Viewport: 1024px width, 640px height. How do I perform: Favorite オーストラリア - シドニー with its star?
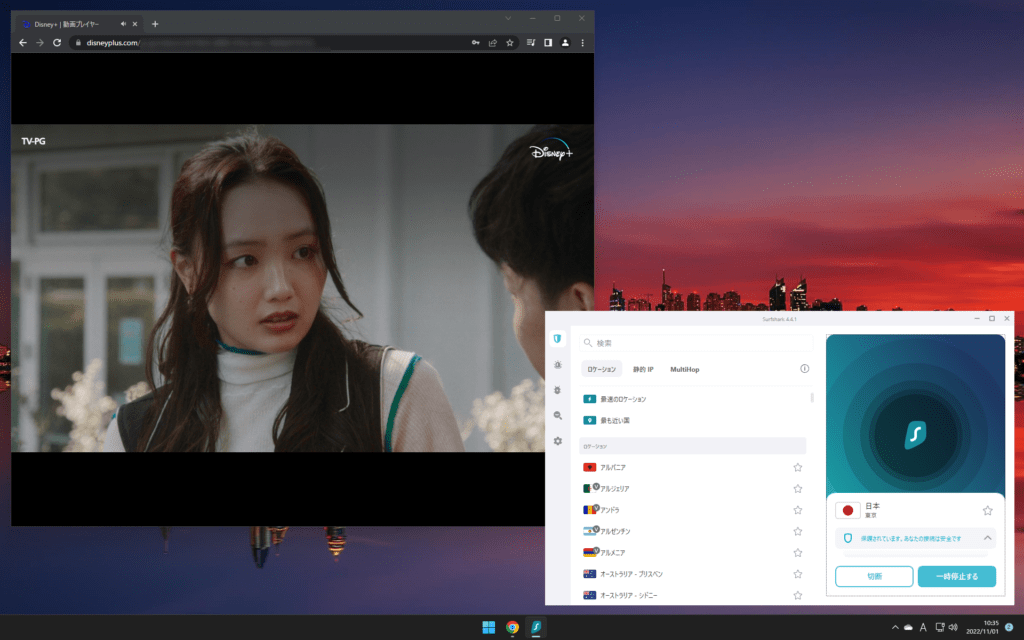click(x=797, y=595)
